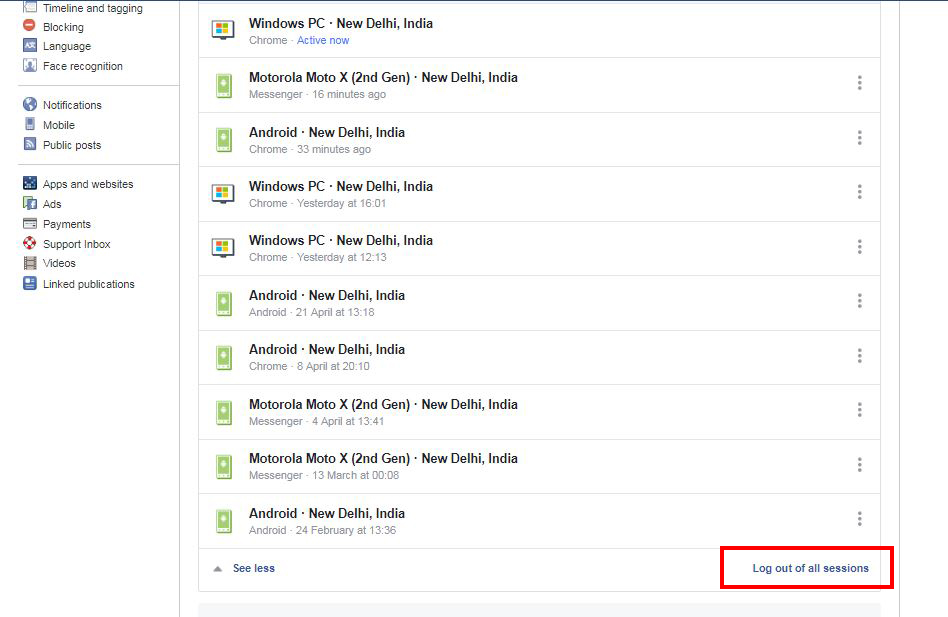Open options for Android session 24 February
This screenshot has width=948, height=617.
859,519
